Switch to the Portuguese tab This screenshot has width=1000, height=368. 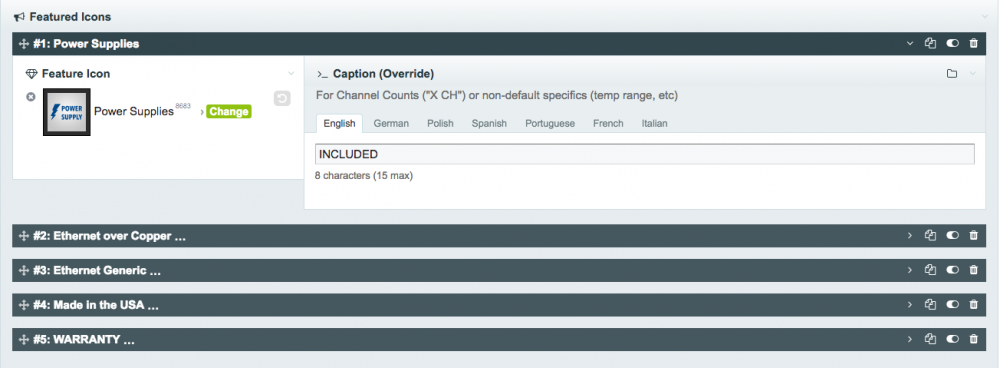(x=550, y=124)
